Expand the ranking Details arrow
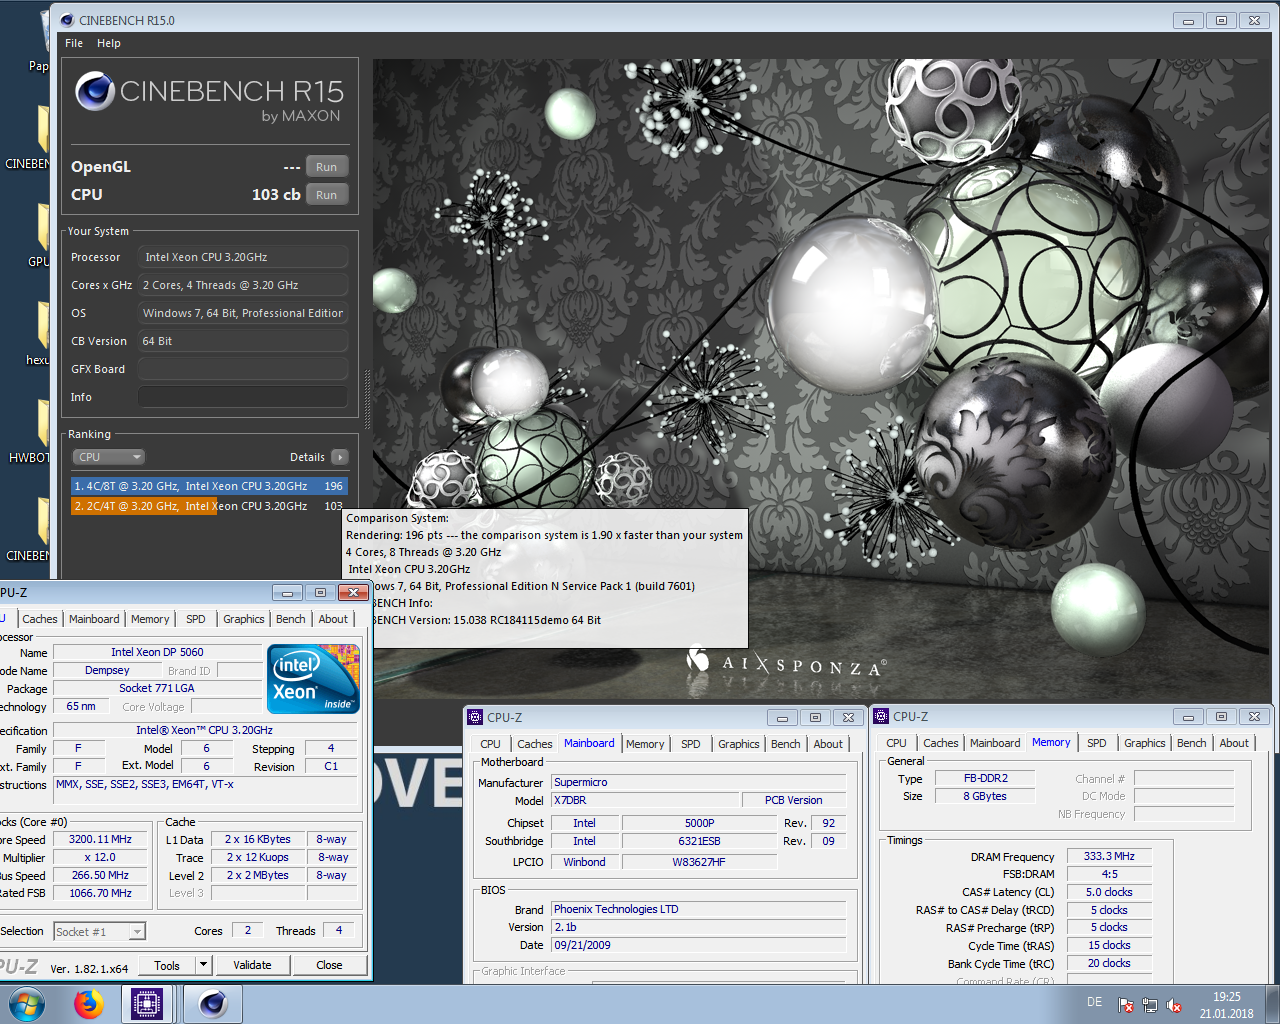 click(x=340, y=457)
